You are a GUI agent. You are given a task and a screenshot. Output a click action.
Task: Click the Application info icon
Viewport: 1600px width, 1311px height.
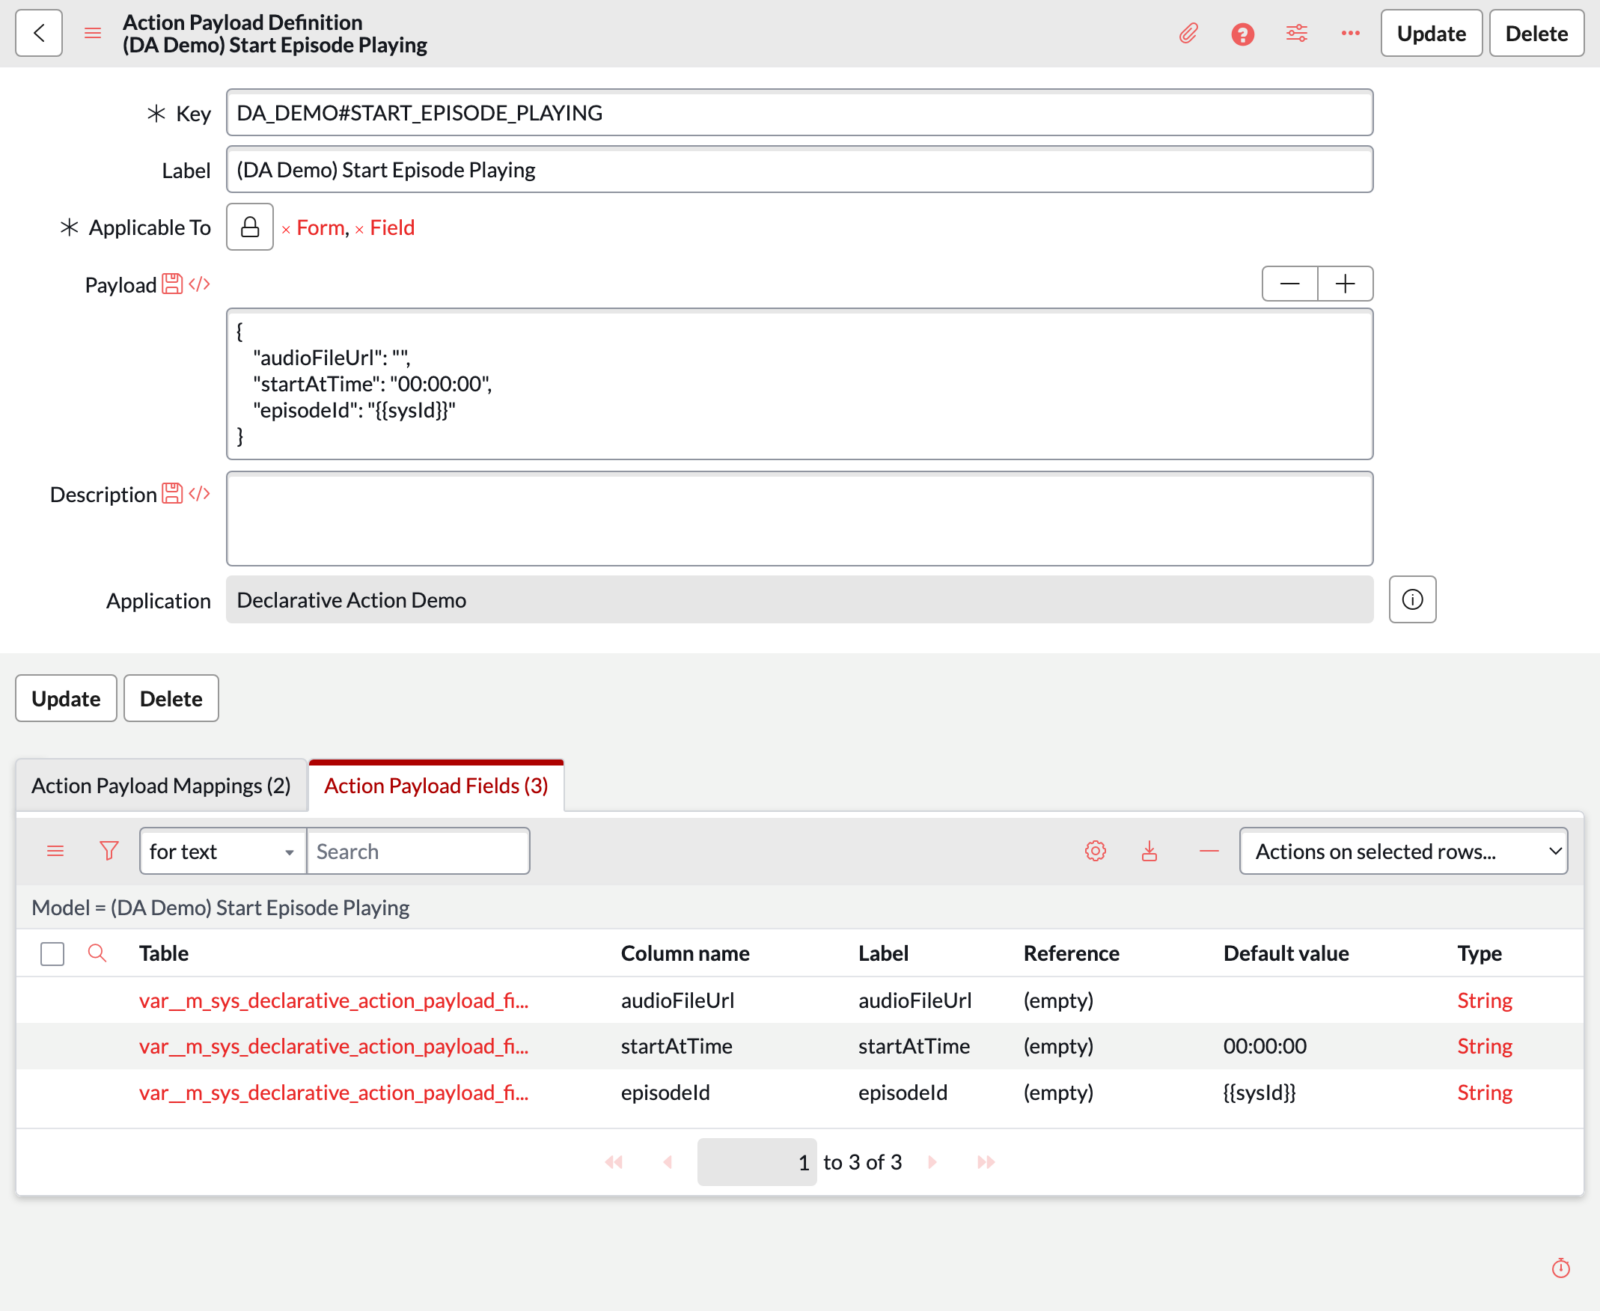point(1412,599)
